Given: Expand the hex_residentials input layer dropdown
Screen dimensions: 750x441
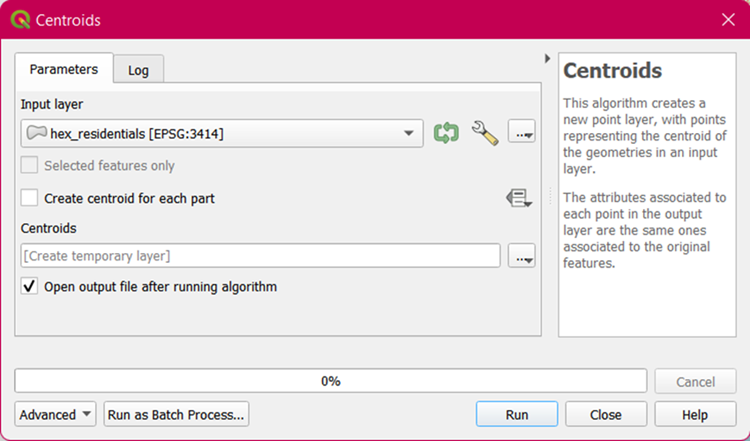Looking at the screenshot, I should [x=408, y=133].
